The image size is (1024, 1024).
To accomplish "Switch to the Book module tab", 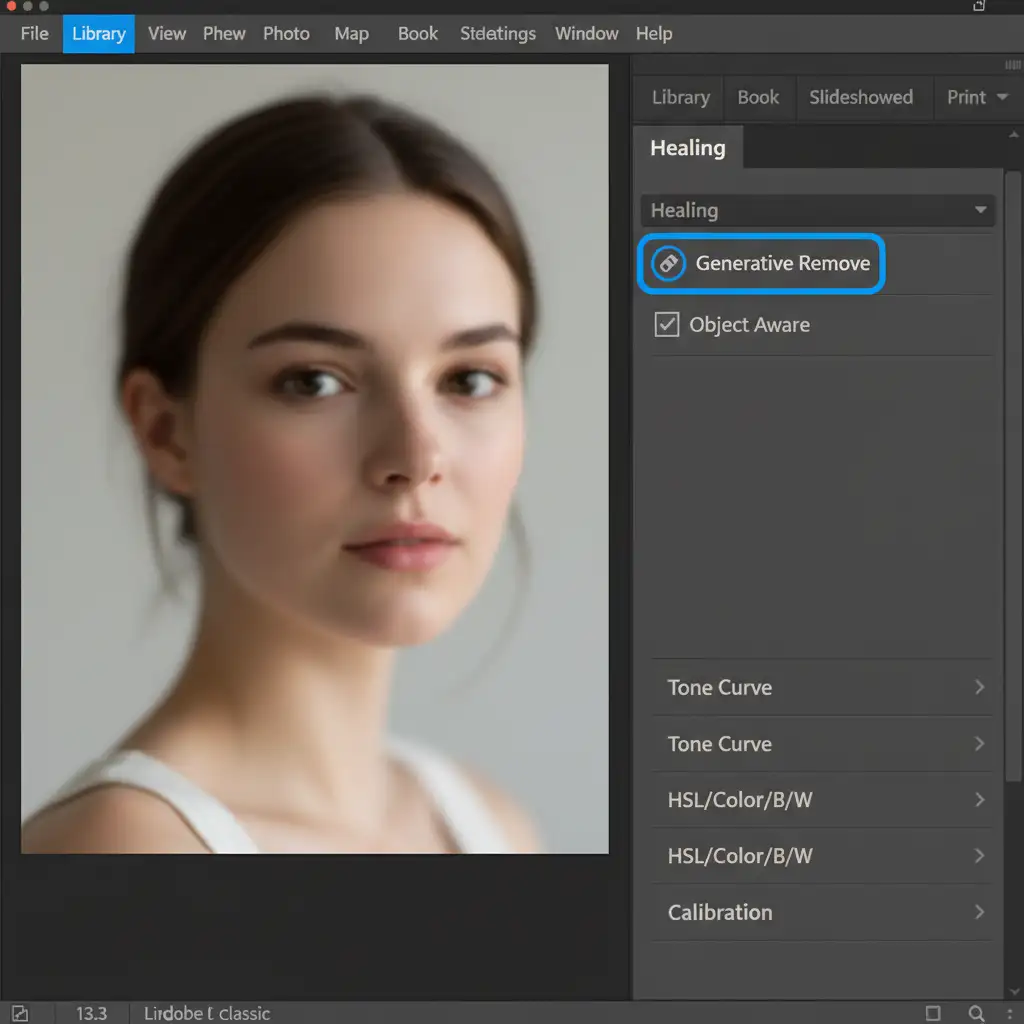I will pos(758,97).
